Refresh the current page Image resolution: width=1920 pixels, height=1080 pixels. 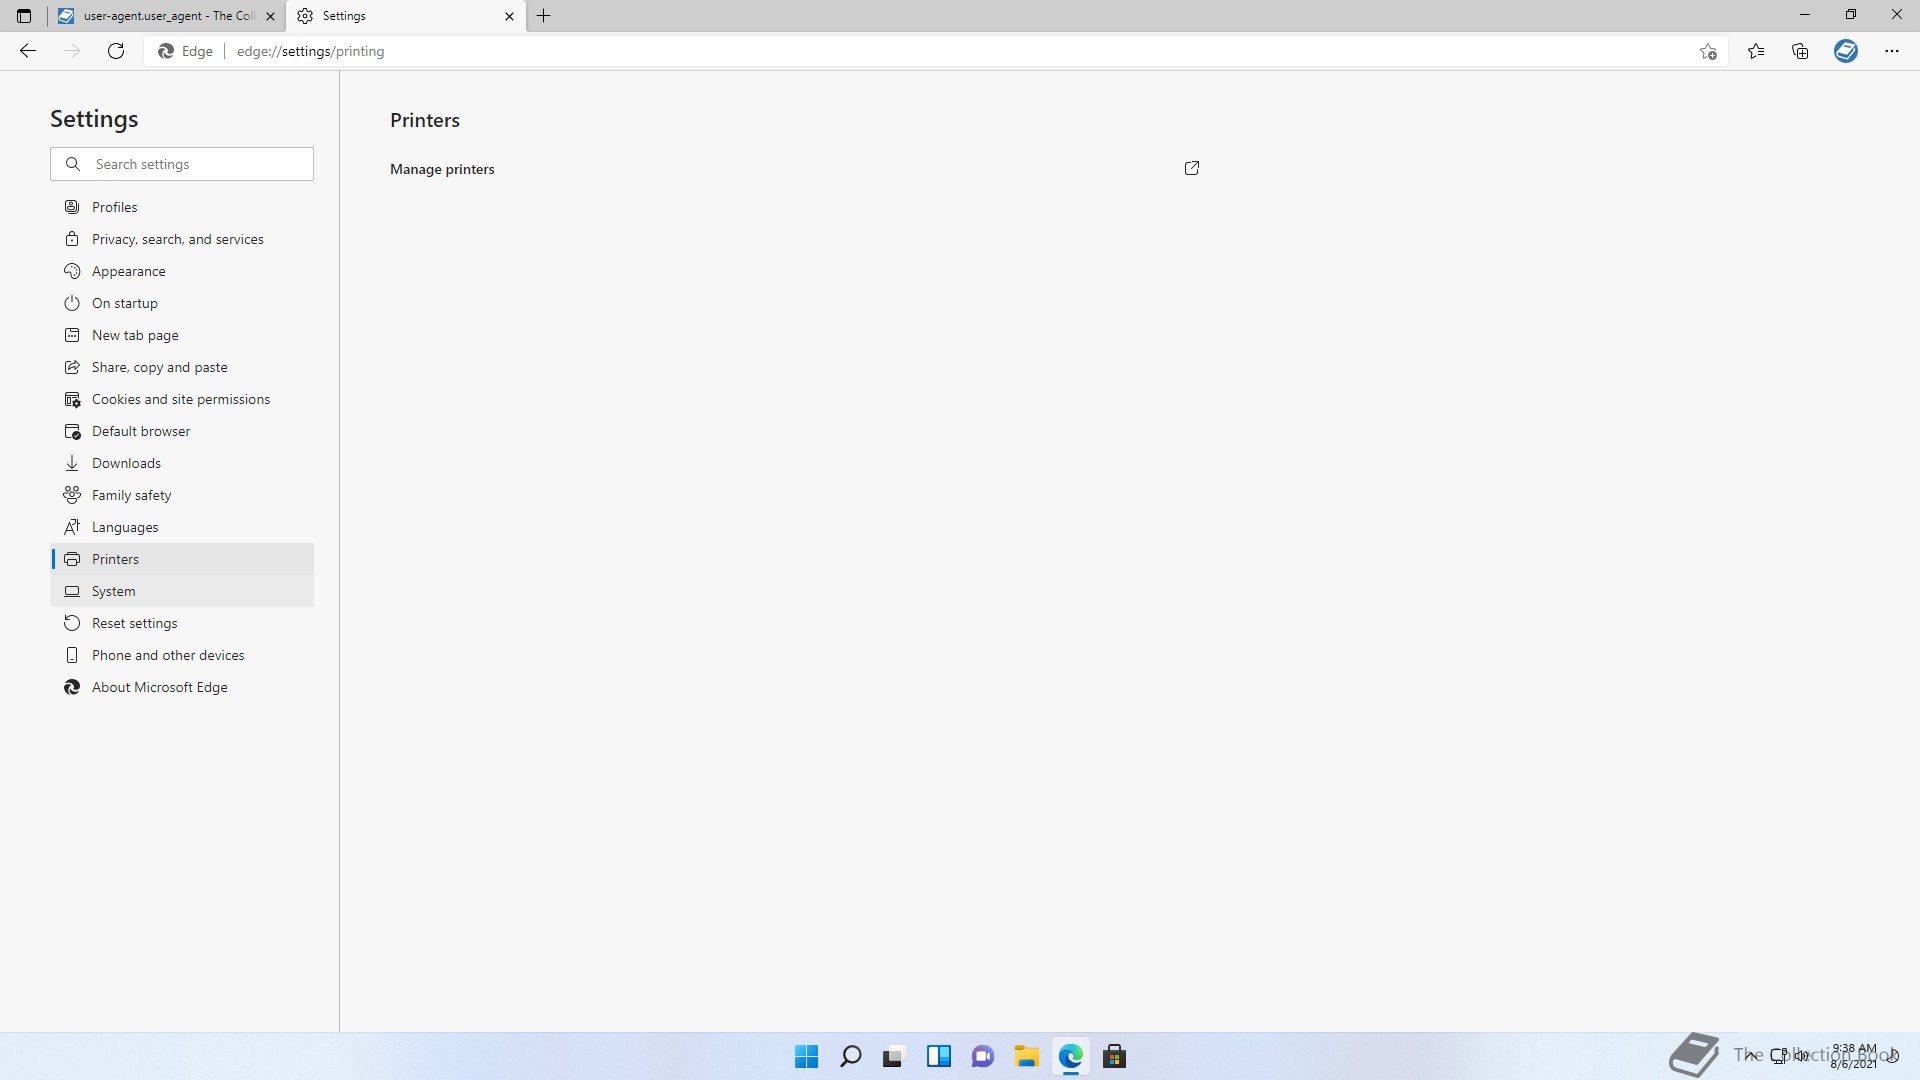(x=116, y=51)
